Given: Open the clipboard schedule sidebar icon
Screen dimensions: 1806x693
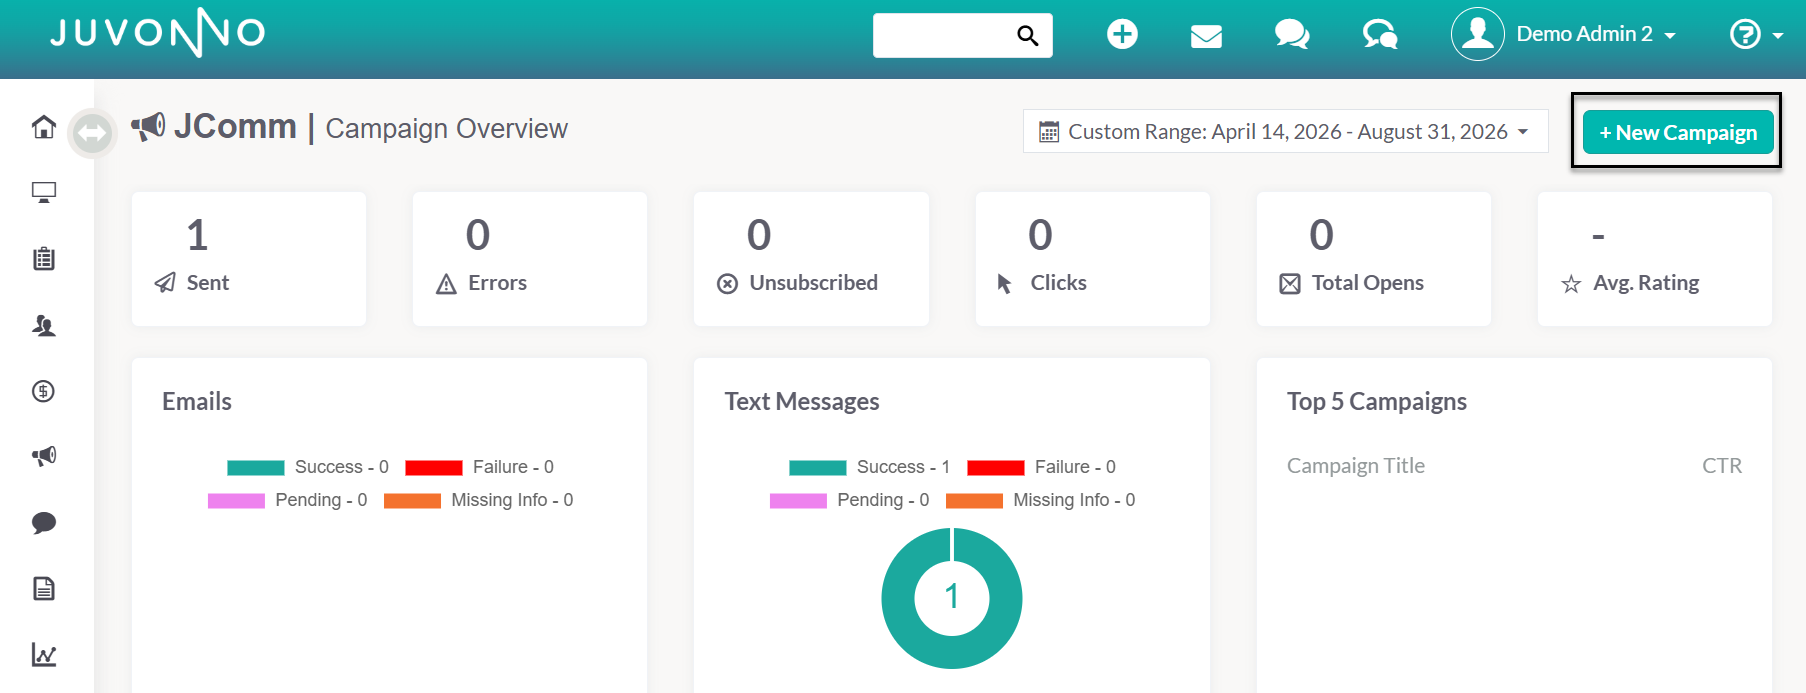Looking at the screenshot, I should click(43, 259).
